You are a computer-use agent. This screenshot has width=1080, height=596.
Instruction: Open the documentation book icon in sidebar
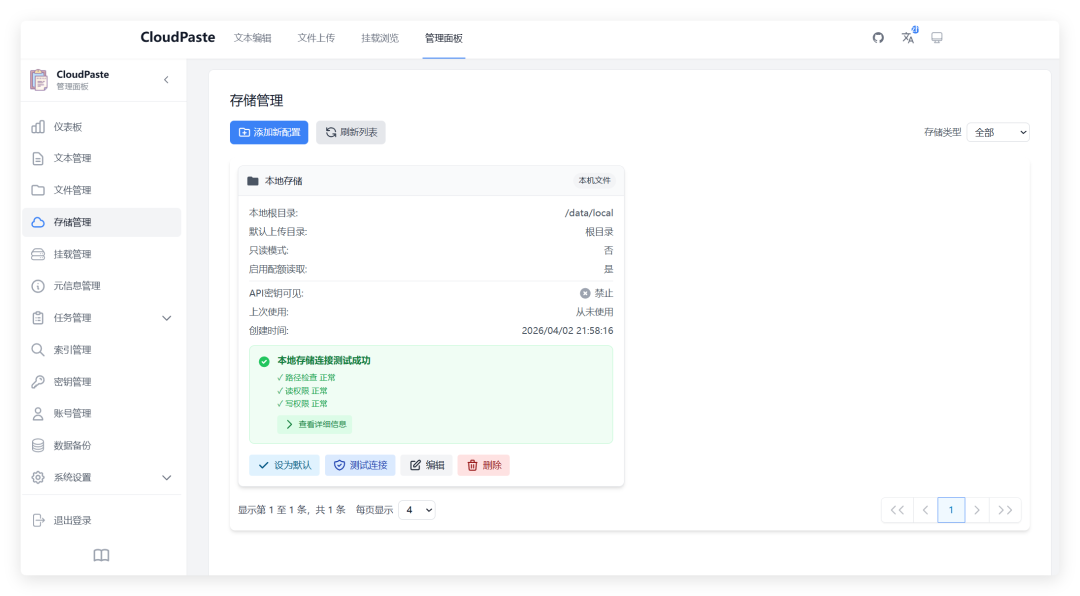pyautogui.click(x=101, y=555)
